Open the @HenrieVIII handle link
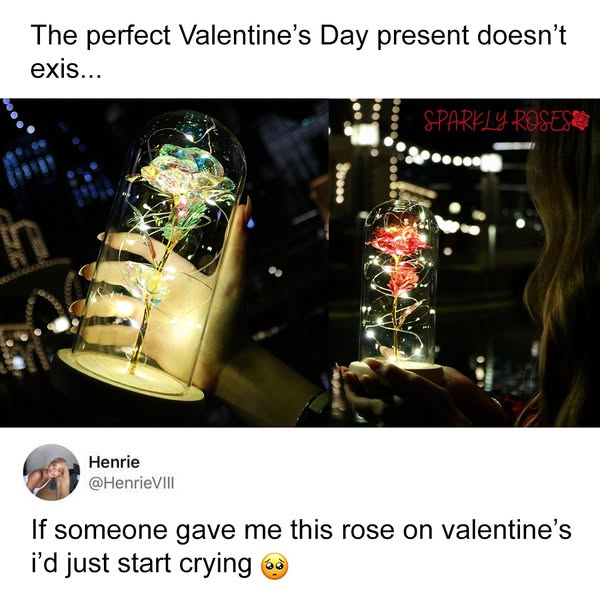The width and height of the screenshot is (600, 600). pyautogui.click(x=131, y=483)
